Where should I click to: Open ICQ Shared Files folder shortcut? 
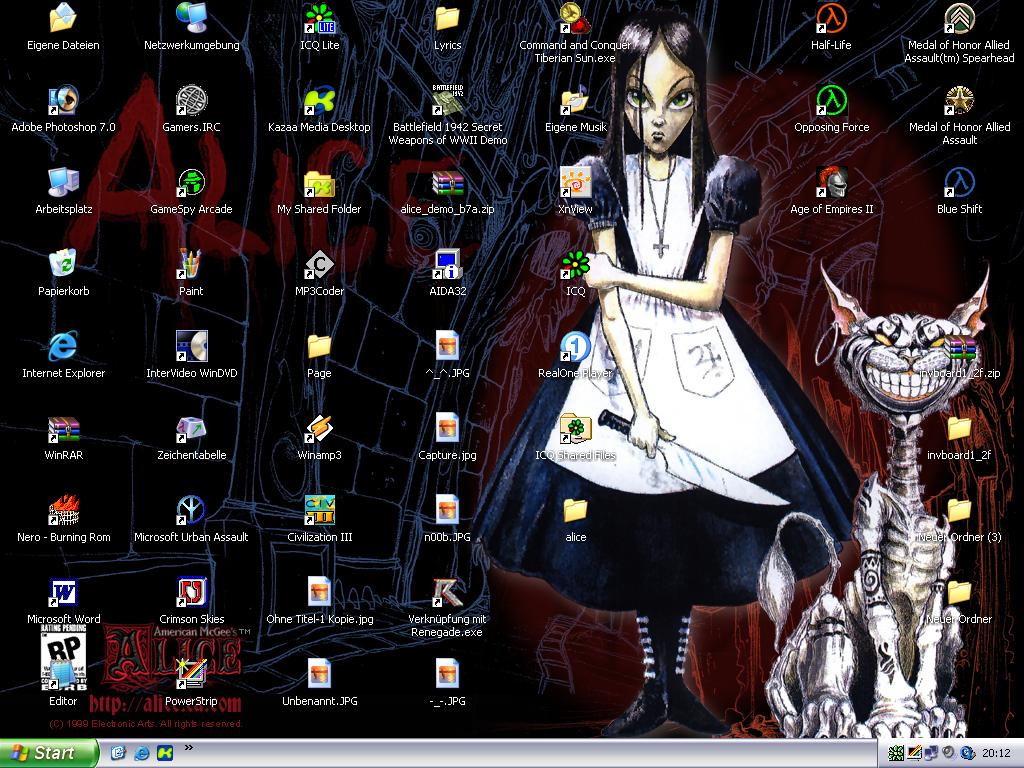click(x=575, y=429)
